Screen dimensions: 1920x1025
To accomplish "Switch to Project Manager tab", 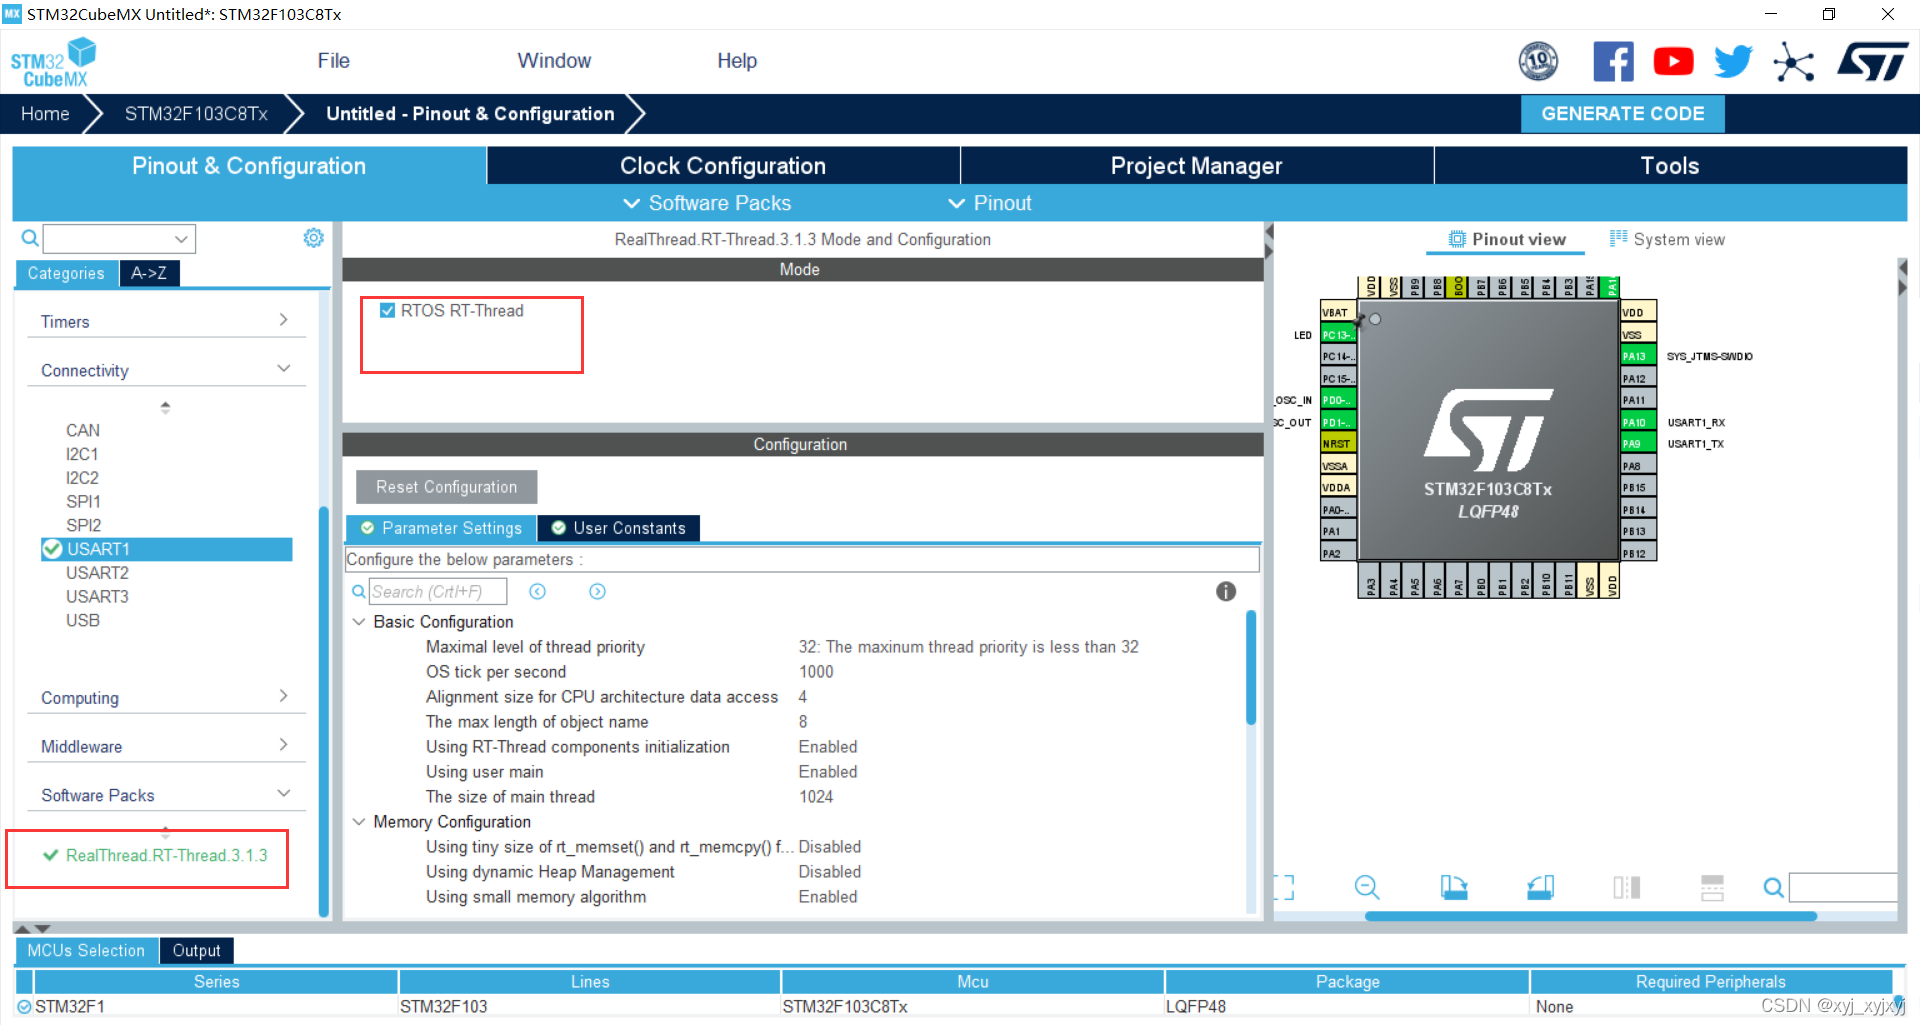I will (1196, 166).
